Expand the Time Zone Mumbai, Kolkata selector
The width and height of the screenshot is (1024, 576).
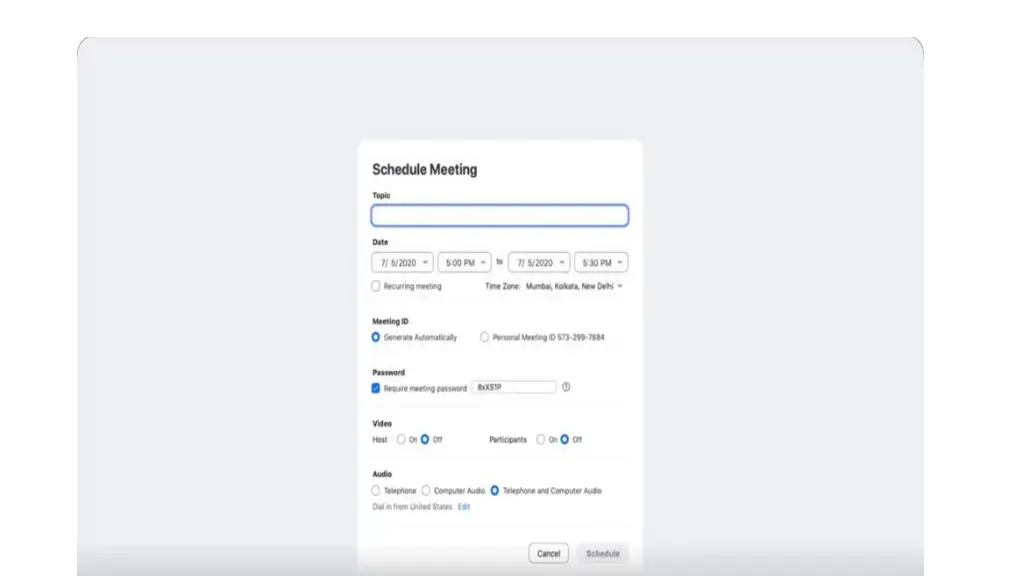(574, 286)
